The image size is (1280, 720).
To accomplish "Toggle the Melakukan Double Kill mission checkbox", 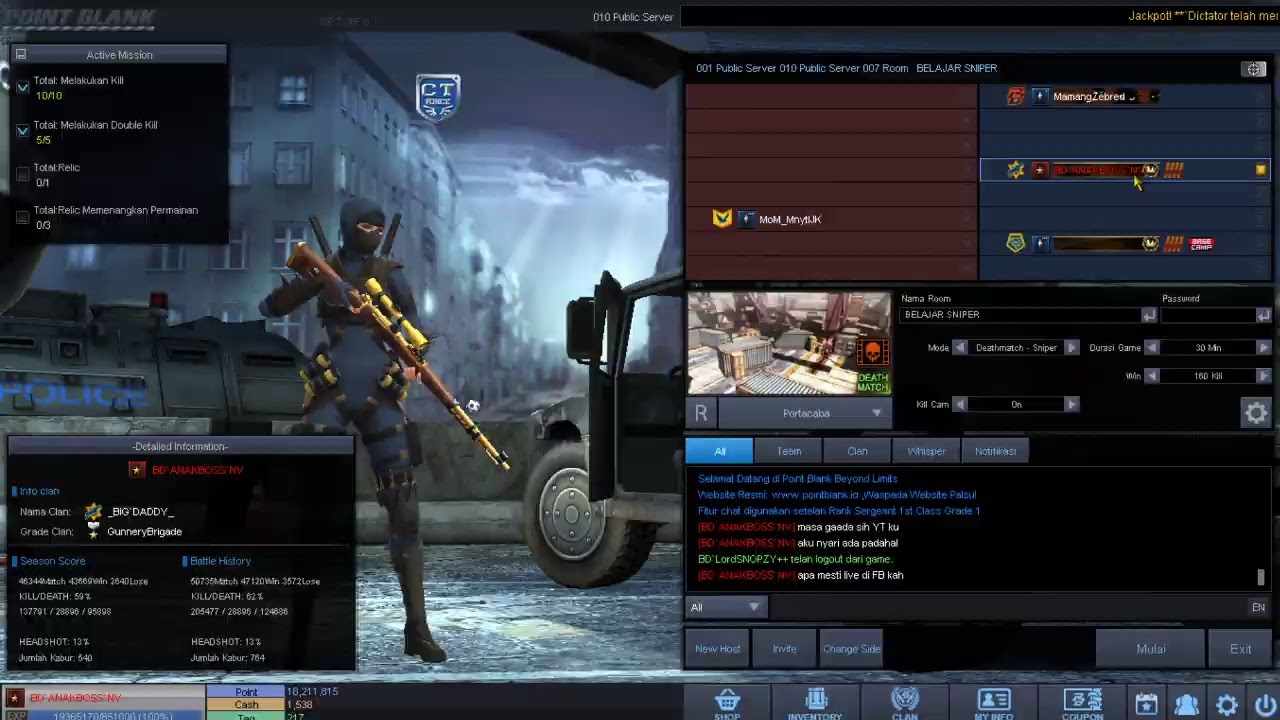I will pyautogui.click(x=23, y=131).
